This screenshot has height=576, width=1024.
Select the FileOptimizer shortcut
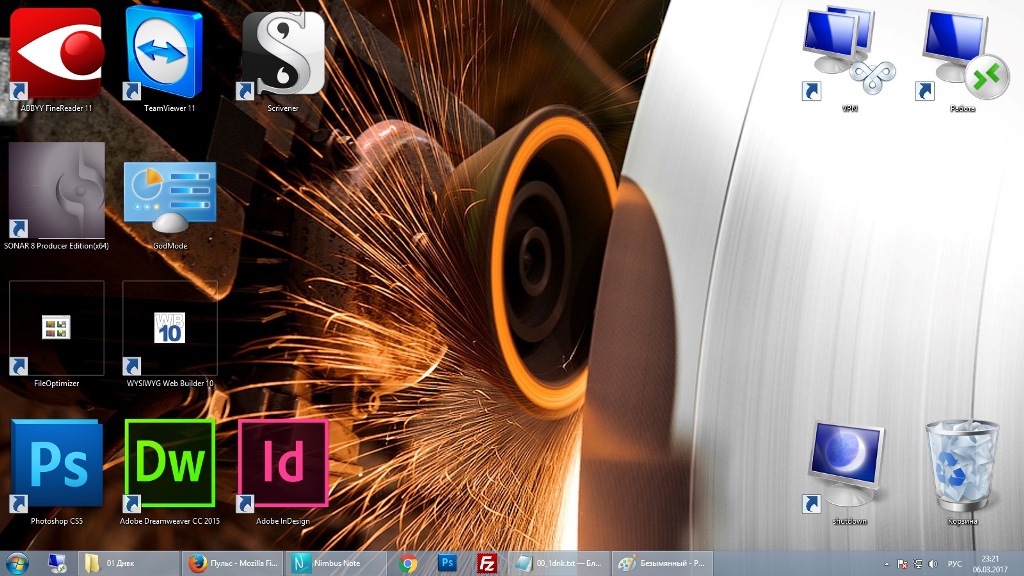pos(56,328)
